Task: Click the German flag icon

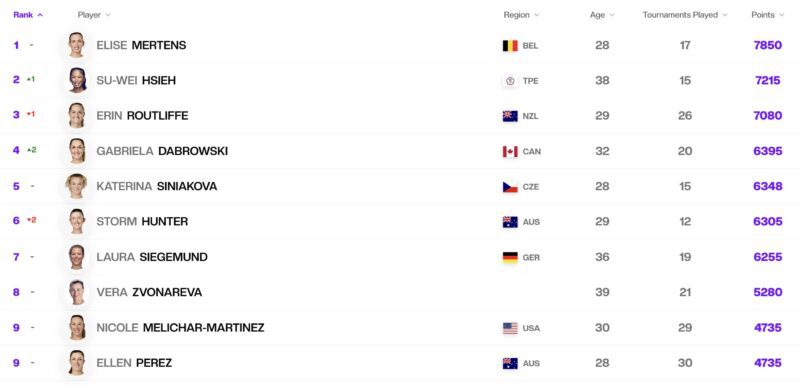Action: [510, 258]
